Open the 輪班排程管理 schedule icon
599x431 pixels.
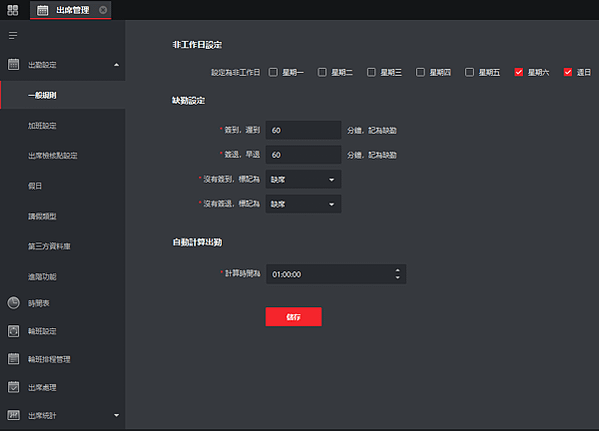click(13, 359)
